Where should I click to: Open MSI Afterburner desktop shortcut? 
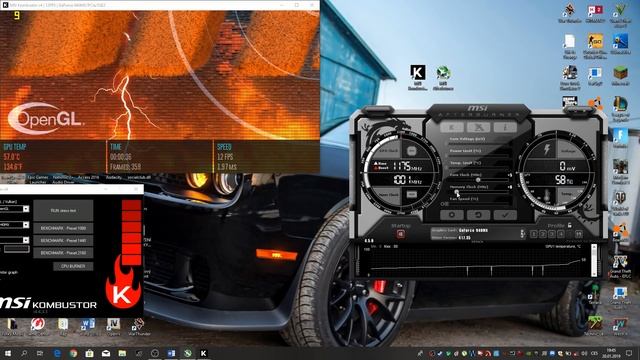point(443,78)
